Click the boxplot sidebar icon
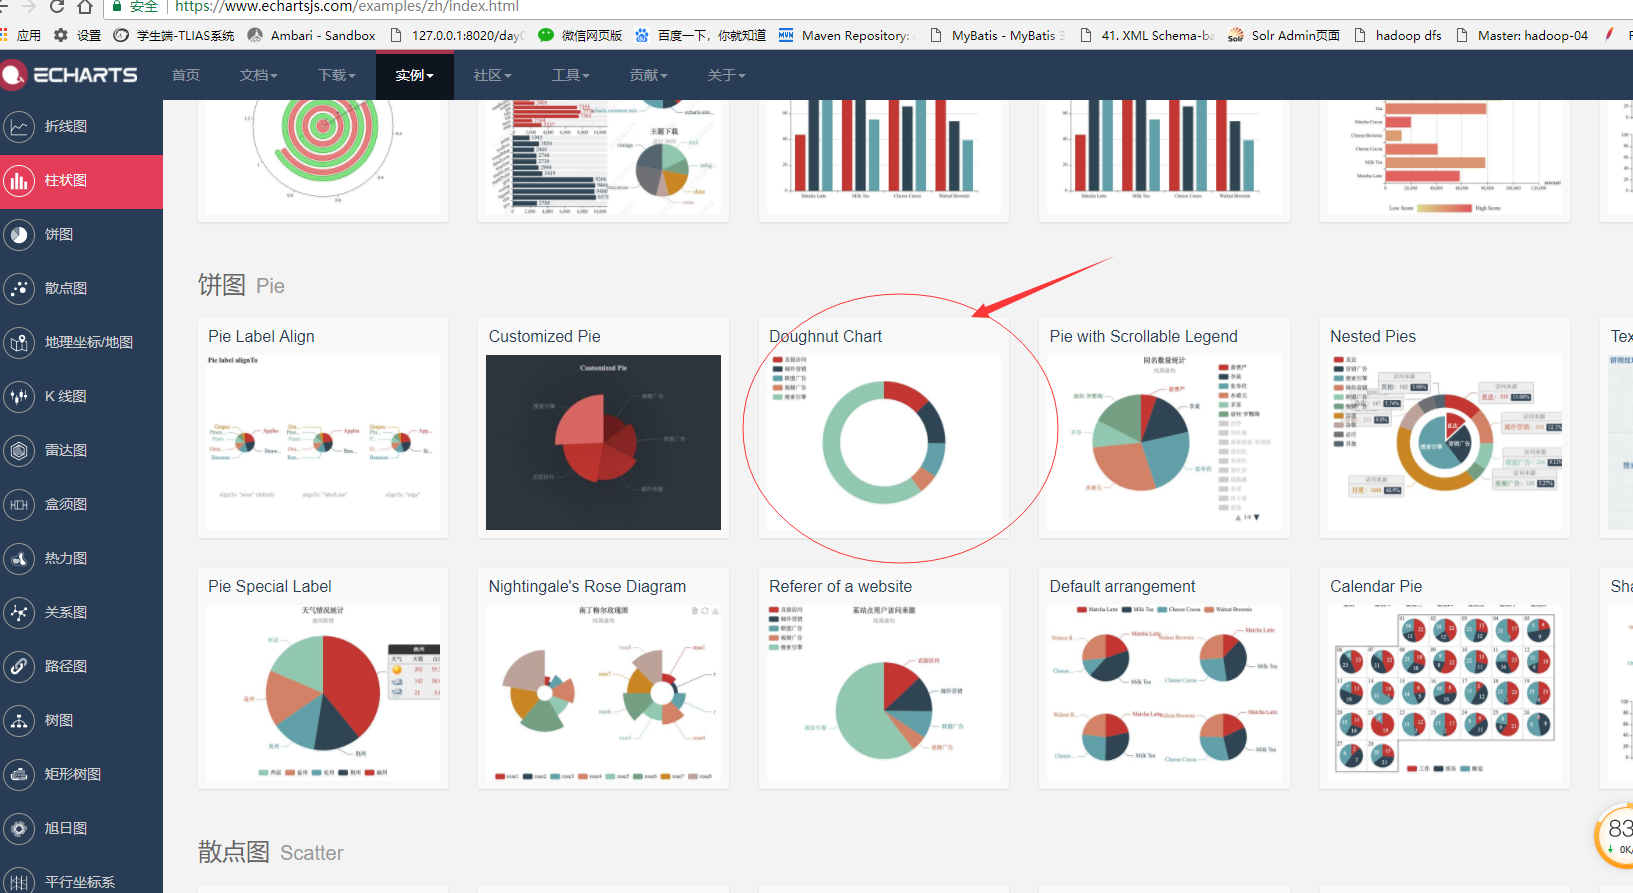Image resolution: width=1633 pixels, height=893 pixels. [x=19, y=505]
